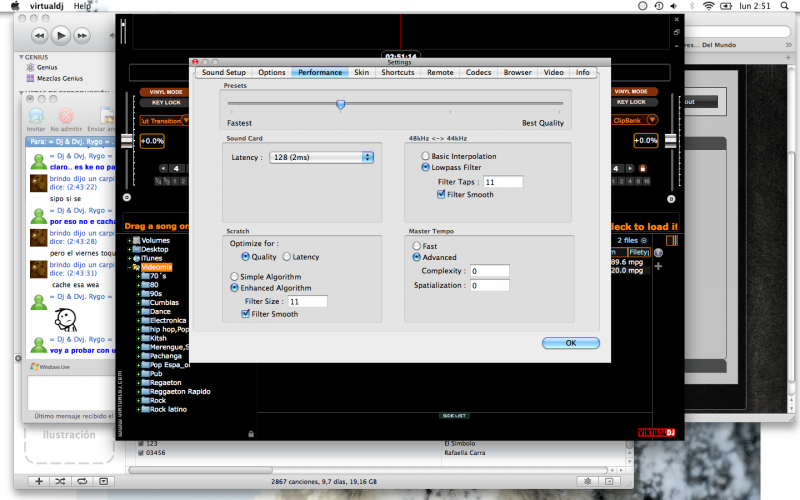This screenshot has width=800, height=500.
Task: Click the Presets slider handle
Action: point(340,105)
